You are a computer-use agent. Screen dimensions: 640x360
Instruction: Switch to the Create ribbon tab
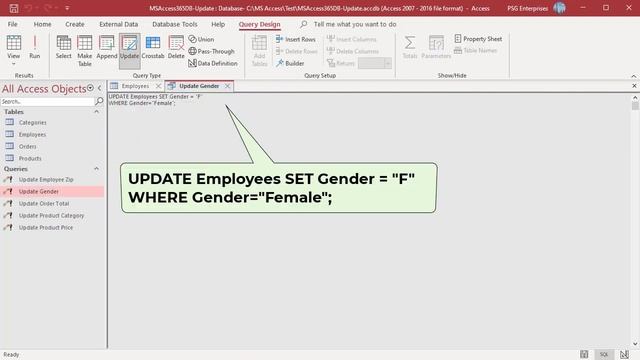[75, 24]
